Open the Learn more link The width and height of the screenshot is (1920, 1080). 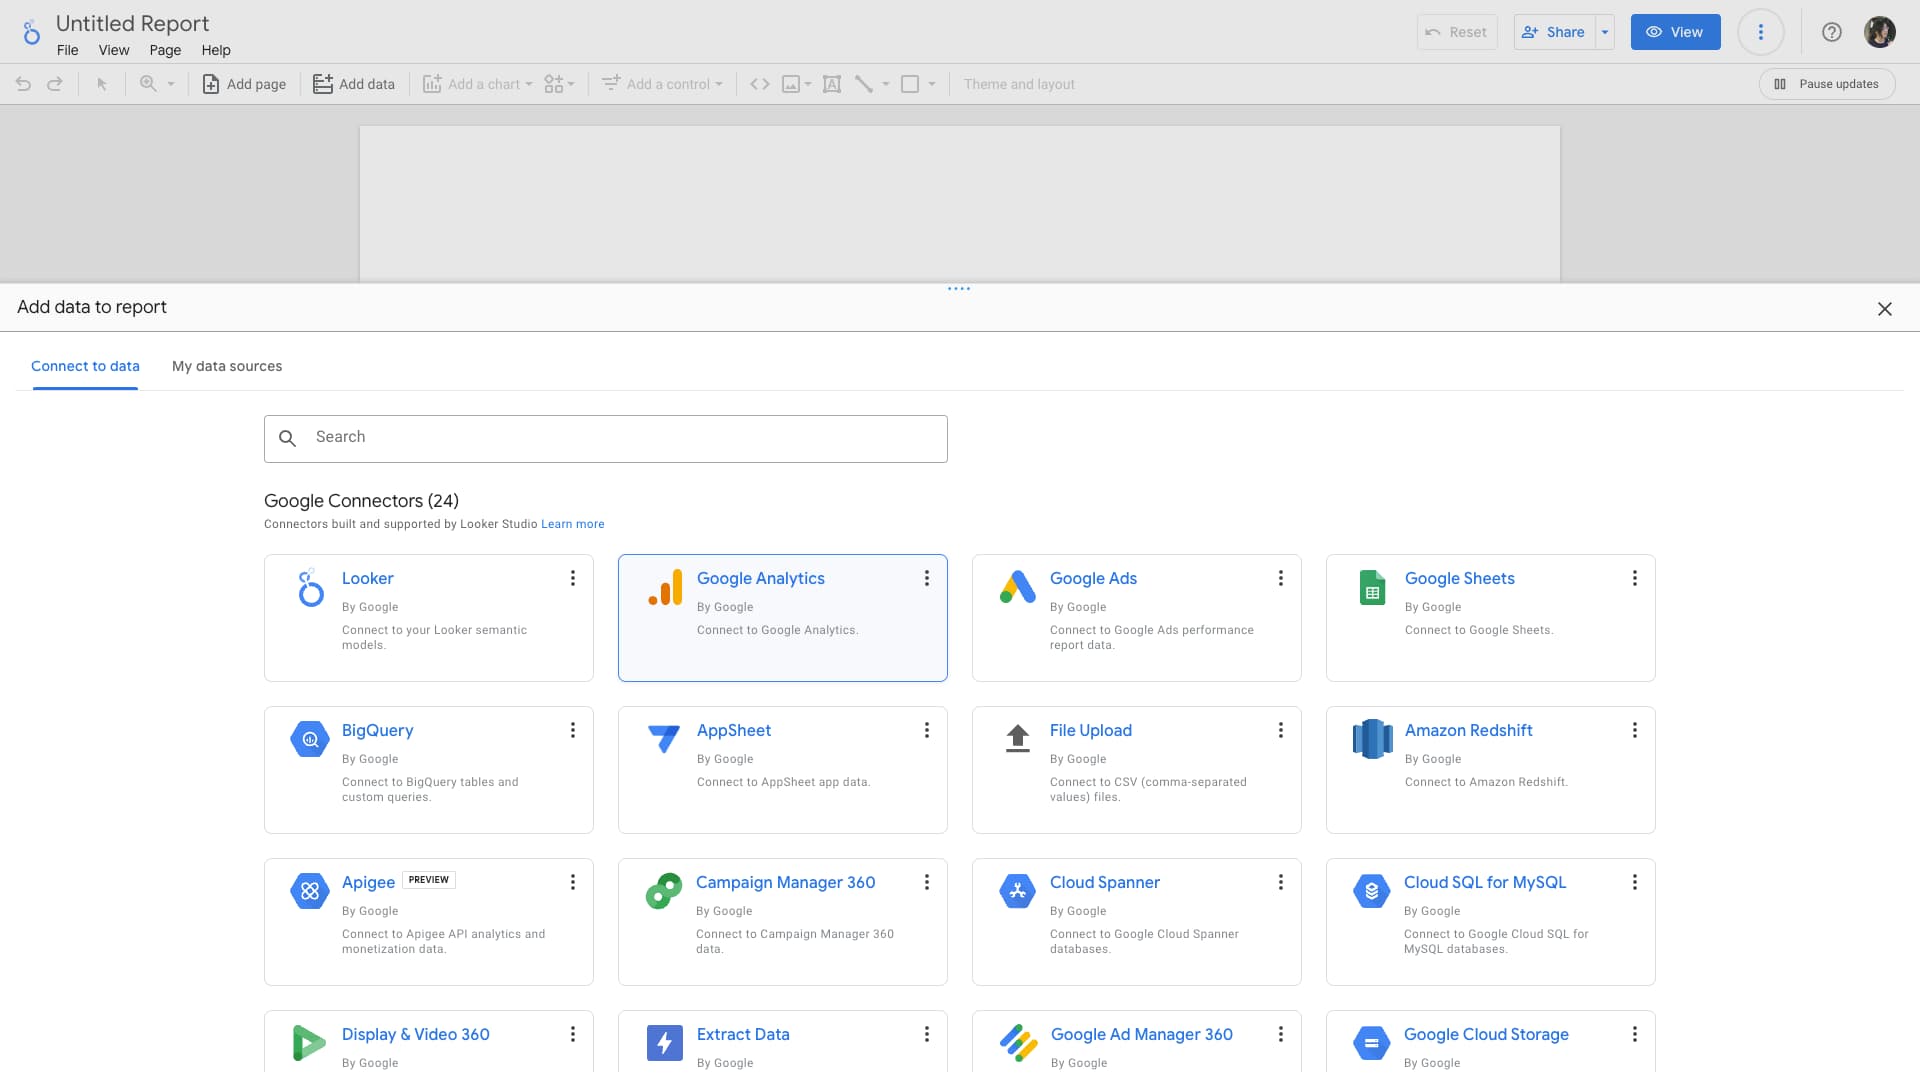573,524
